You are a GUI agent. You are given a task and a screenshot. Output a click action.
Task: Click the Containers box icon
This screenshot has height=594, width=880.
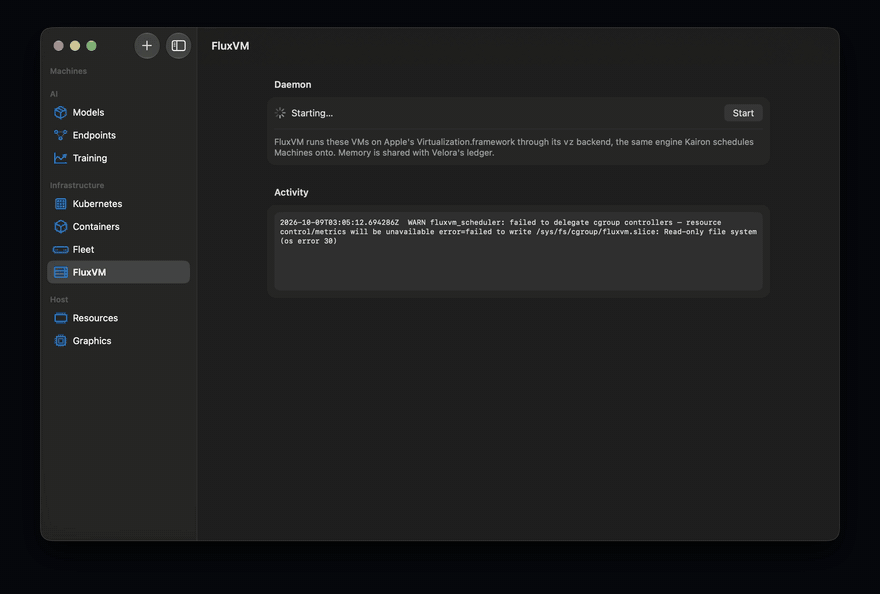[x=60, y=226]
